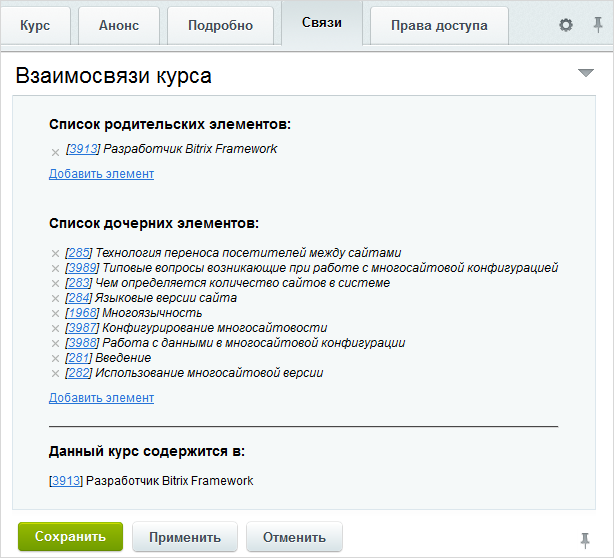
Task: Open link 3913 in parent elements list
Action: [x=83, y=149]
